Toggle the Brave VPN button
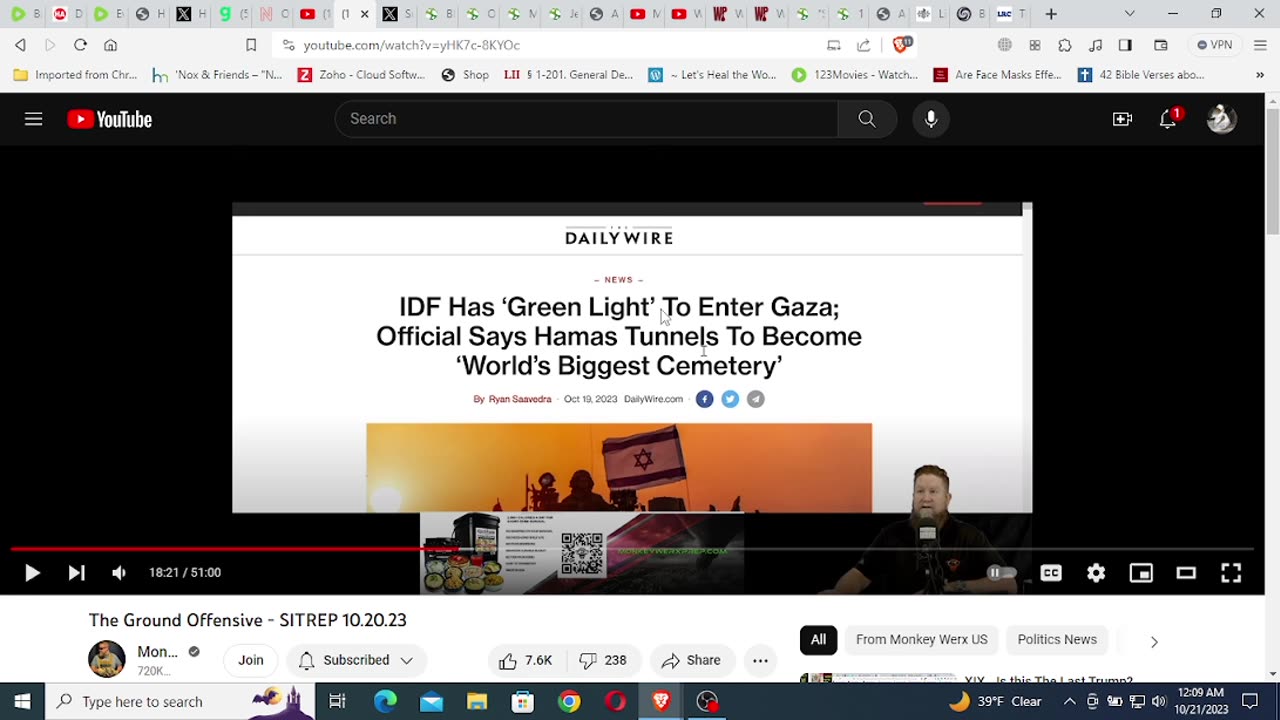The height and width of the screenshot is (720, 1280). pyautogui.click(x=1215, y=45)
